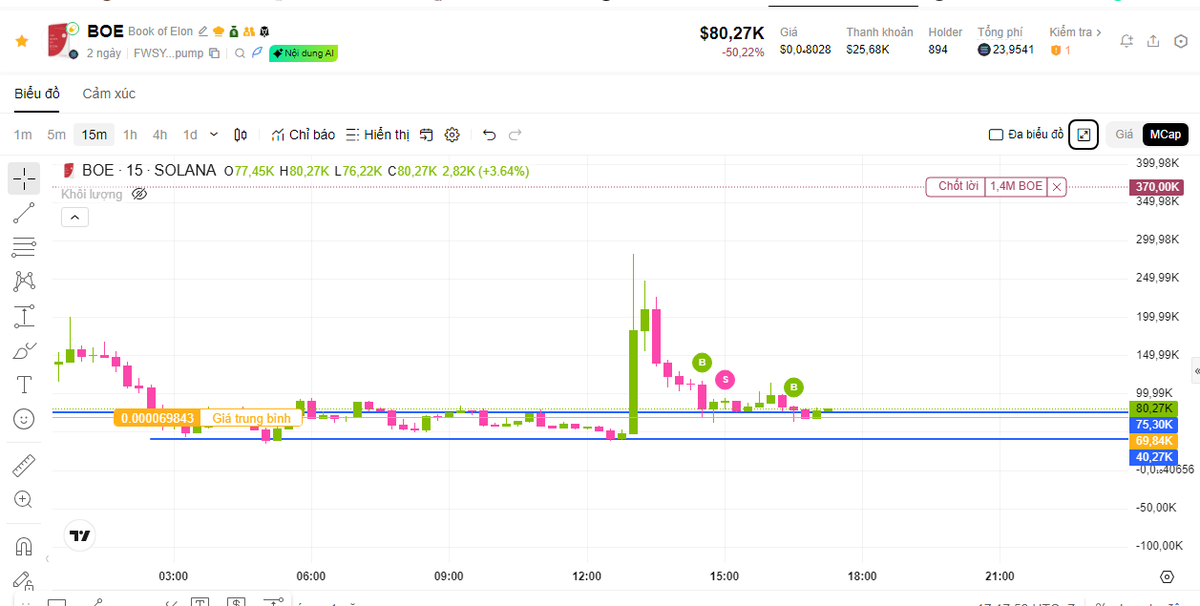Copy the FWSY...pump contract address
1200x606 pixels.
click(x=213, y=53)
